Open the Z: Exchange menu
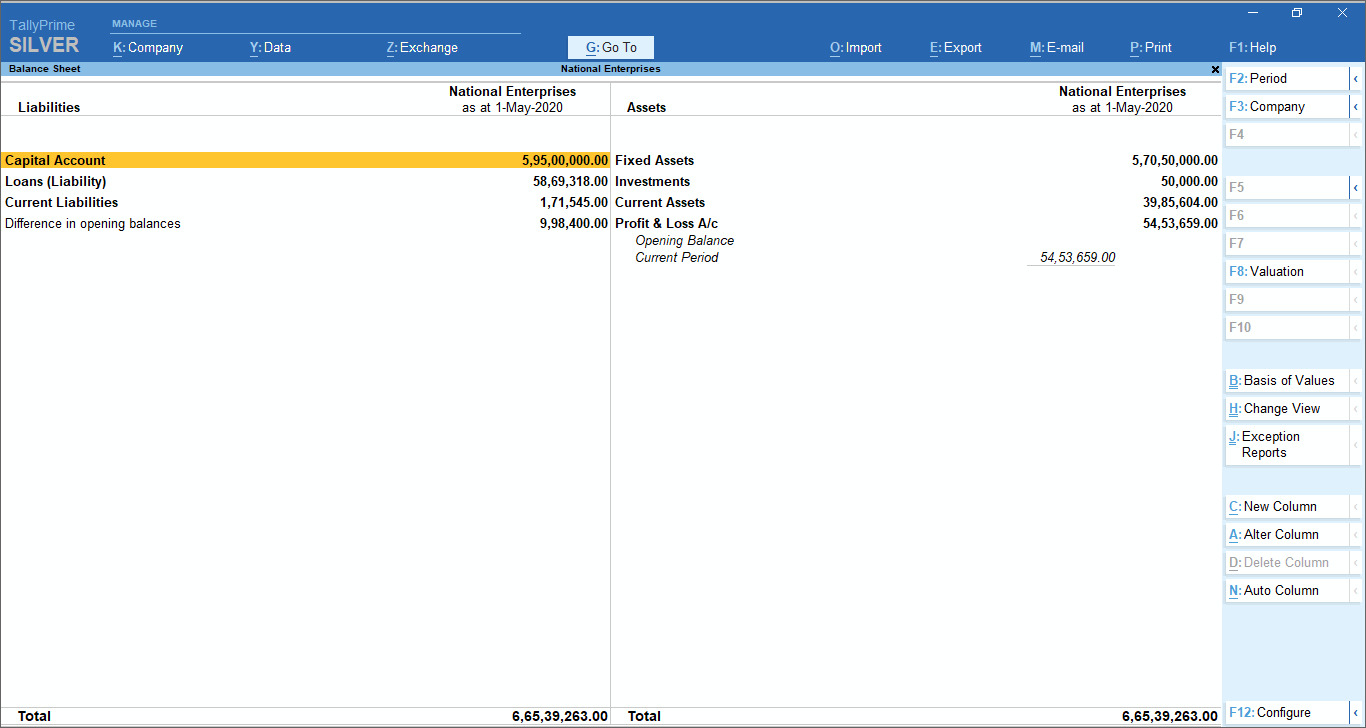Image resolution: width=1366 pixels, height=728 pixels. pyautogui.click(x=422, y=47)
